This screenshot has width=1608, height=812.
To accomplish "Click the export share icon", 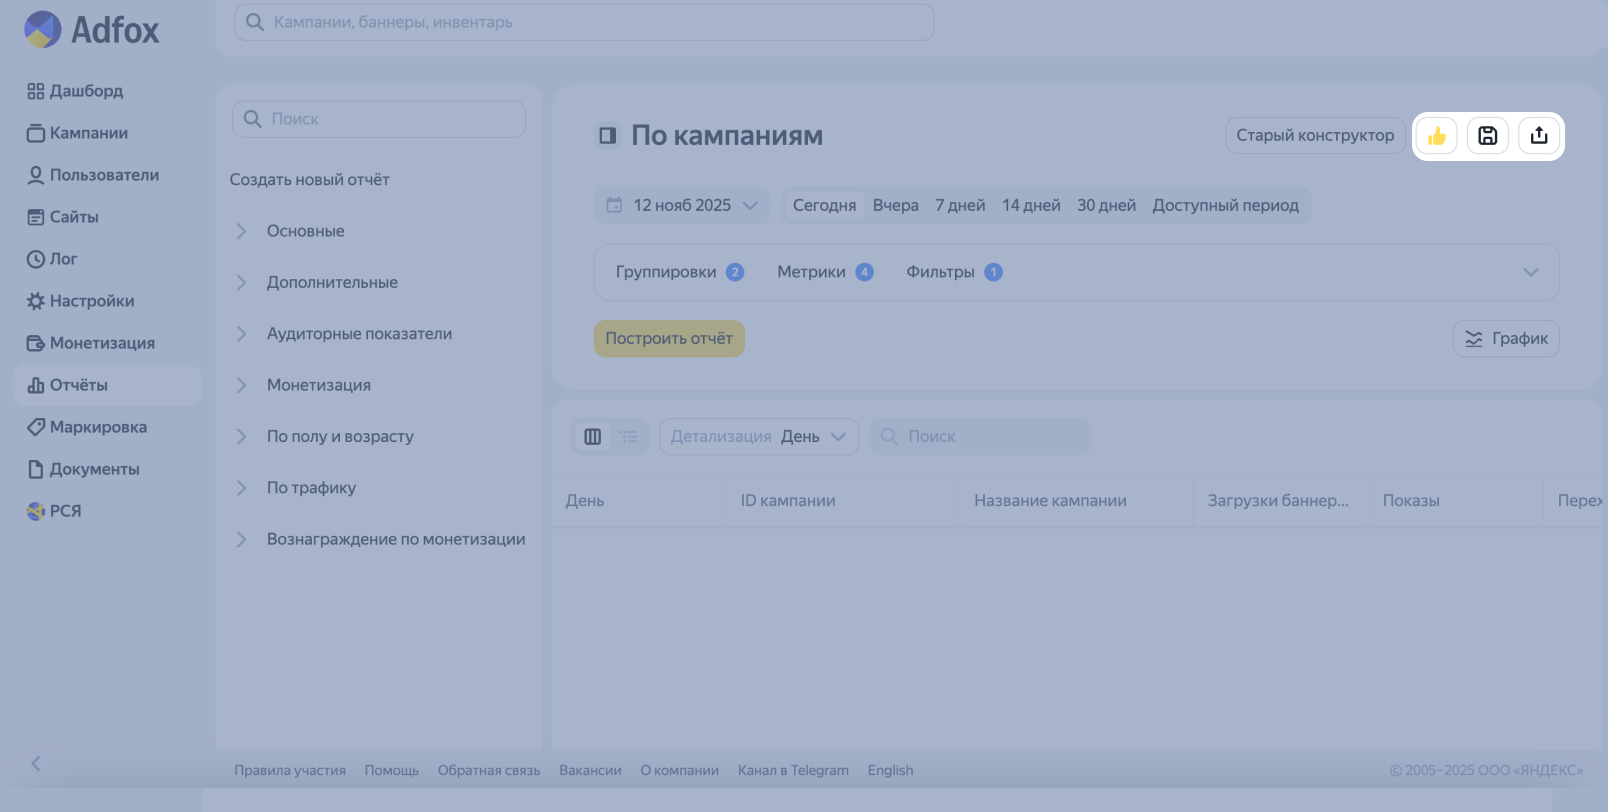I will (x=1539, y=136).
